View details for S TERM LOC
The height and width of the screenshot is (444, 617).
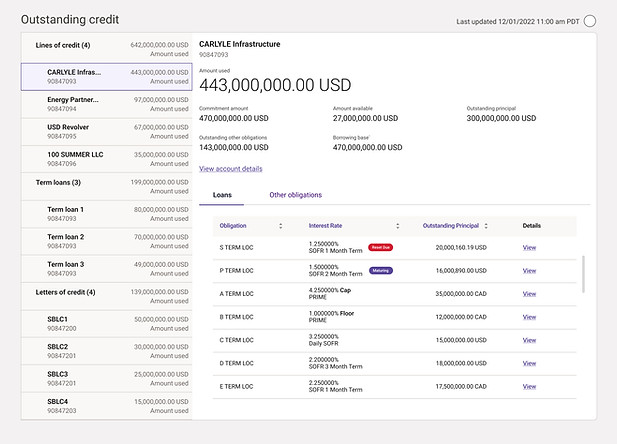point(529,248)
